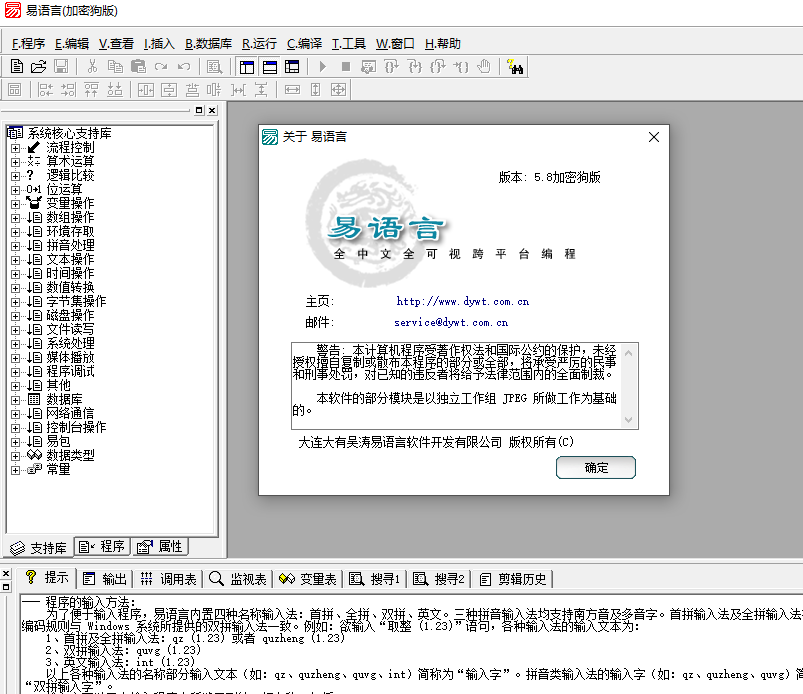Click the Copy toolbar icon
The height and width of the screenshot is (694, 803).
pyautogui.click(x=115, y=67)
